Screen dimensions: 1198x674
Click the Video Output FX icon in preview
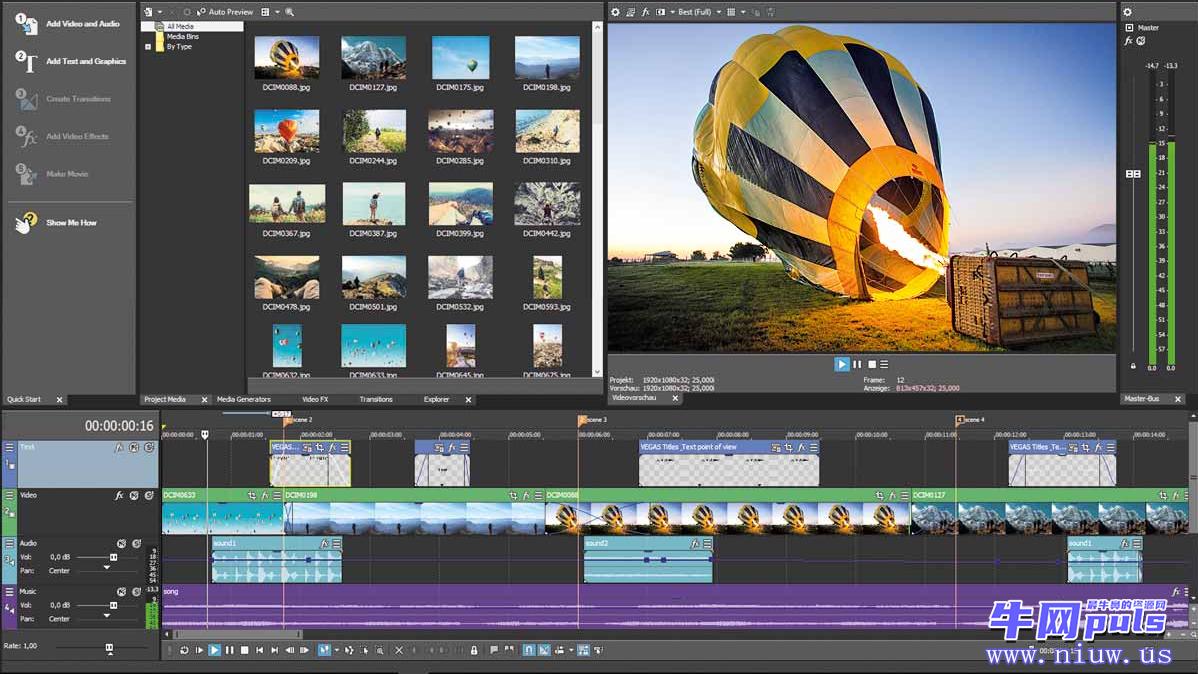646,12
